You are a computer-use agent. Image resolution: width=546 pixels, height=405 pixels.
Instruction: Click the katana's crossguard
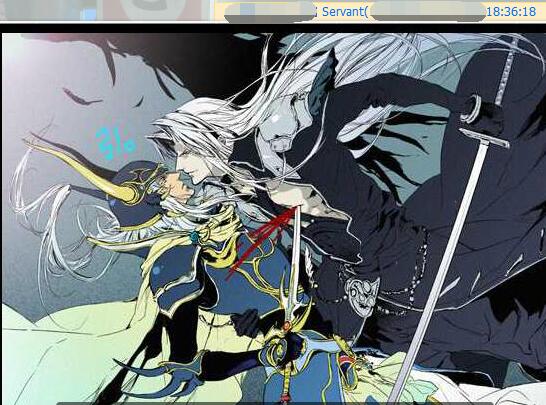click(484, 137)
